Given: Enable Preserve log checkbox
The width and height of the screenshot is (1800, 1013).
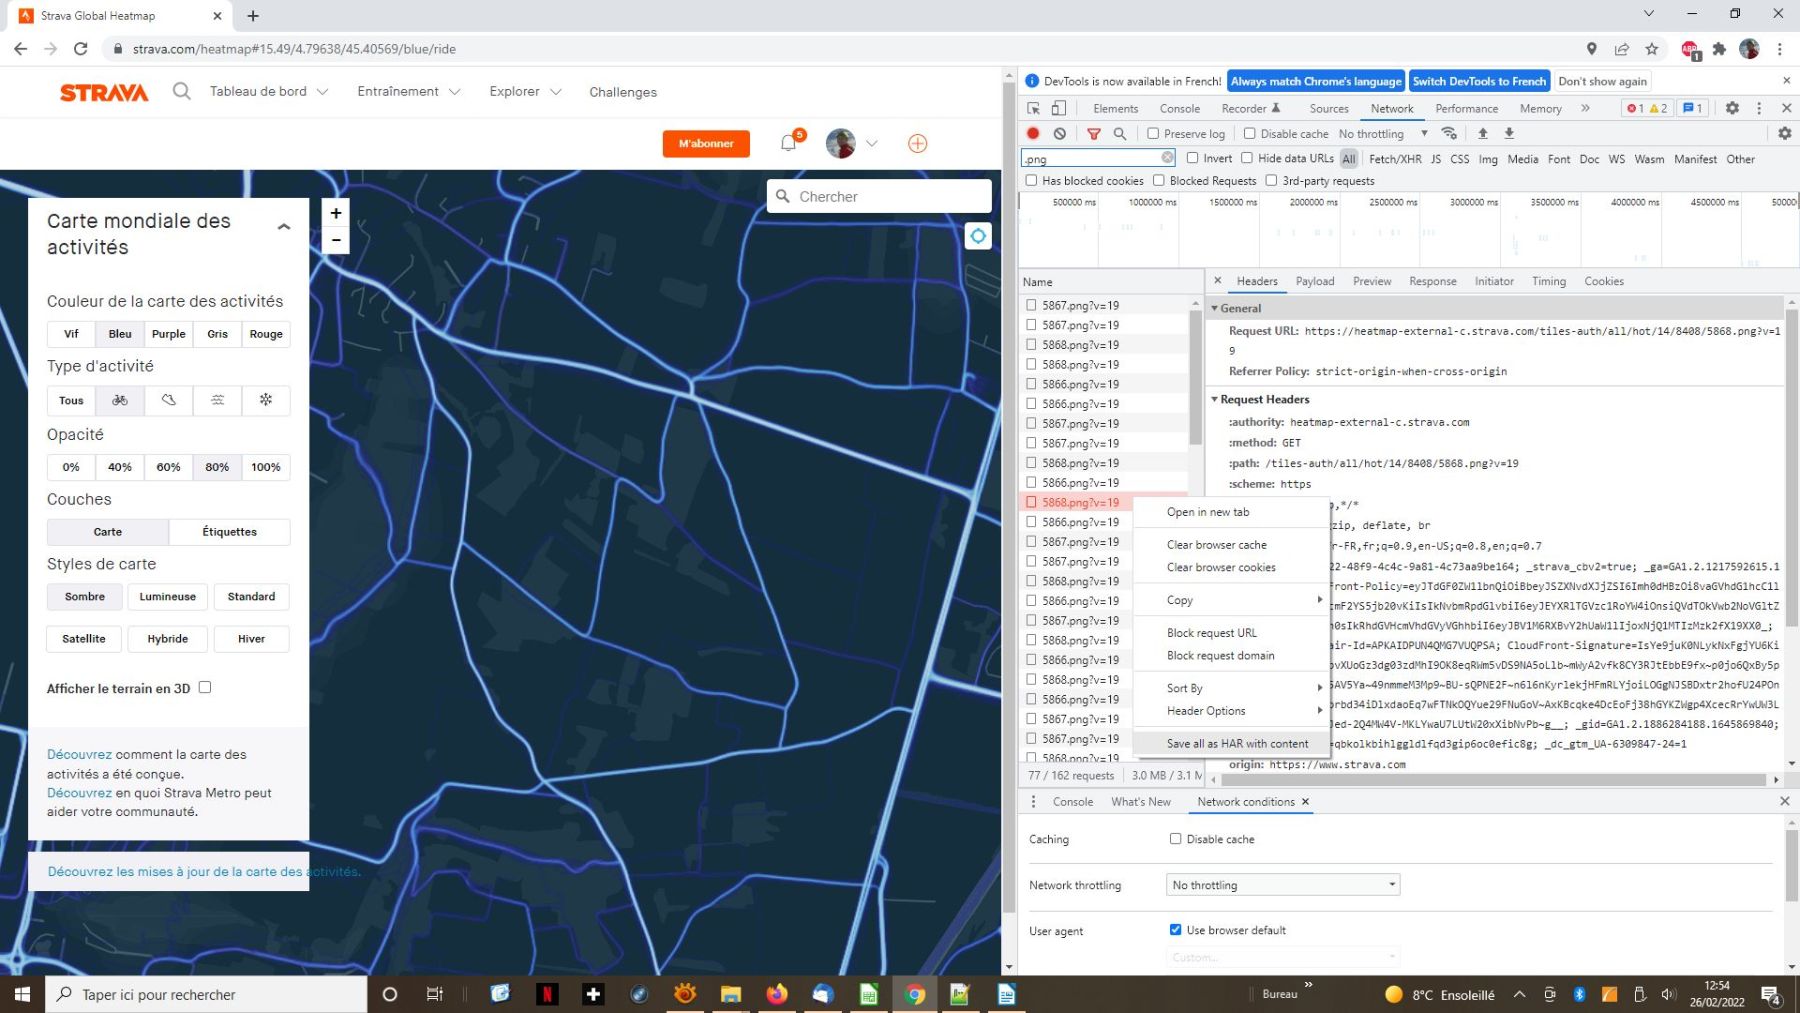Looking at the screenshot, I should point(1153,134).
